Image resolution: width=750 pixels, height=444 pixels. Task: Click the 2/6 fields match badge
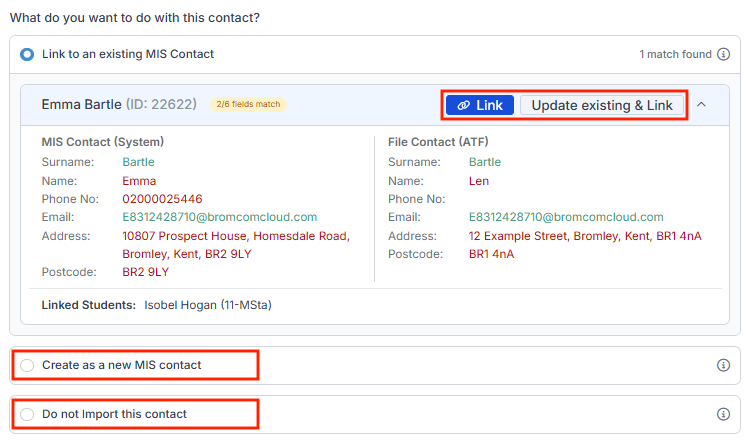pyautogui.click(x=248, y=104)
